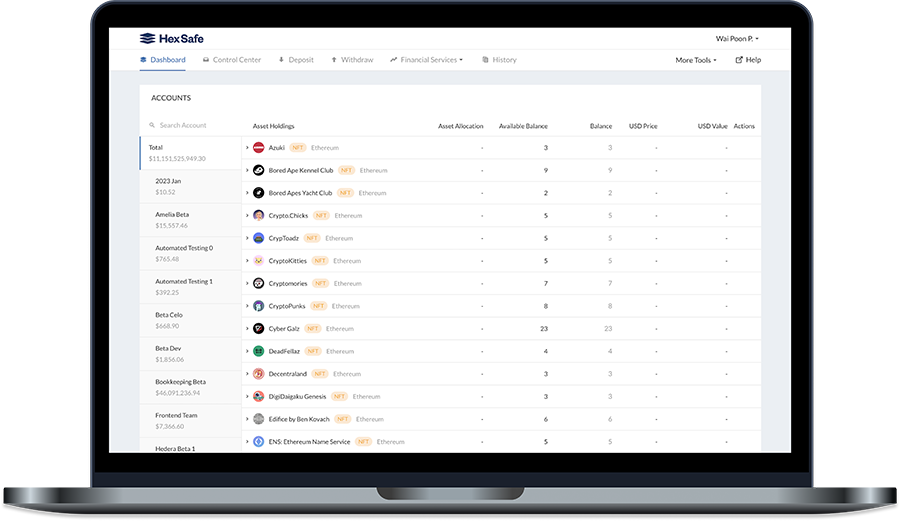
Task: Click the NFT badge on DeadFellaz row
Action: [x=313, y=351]
